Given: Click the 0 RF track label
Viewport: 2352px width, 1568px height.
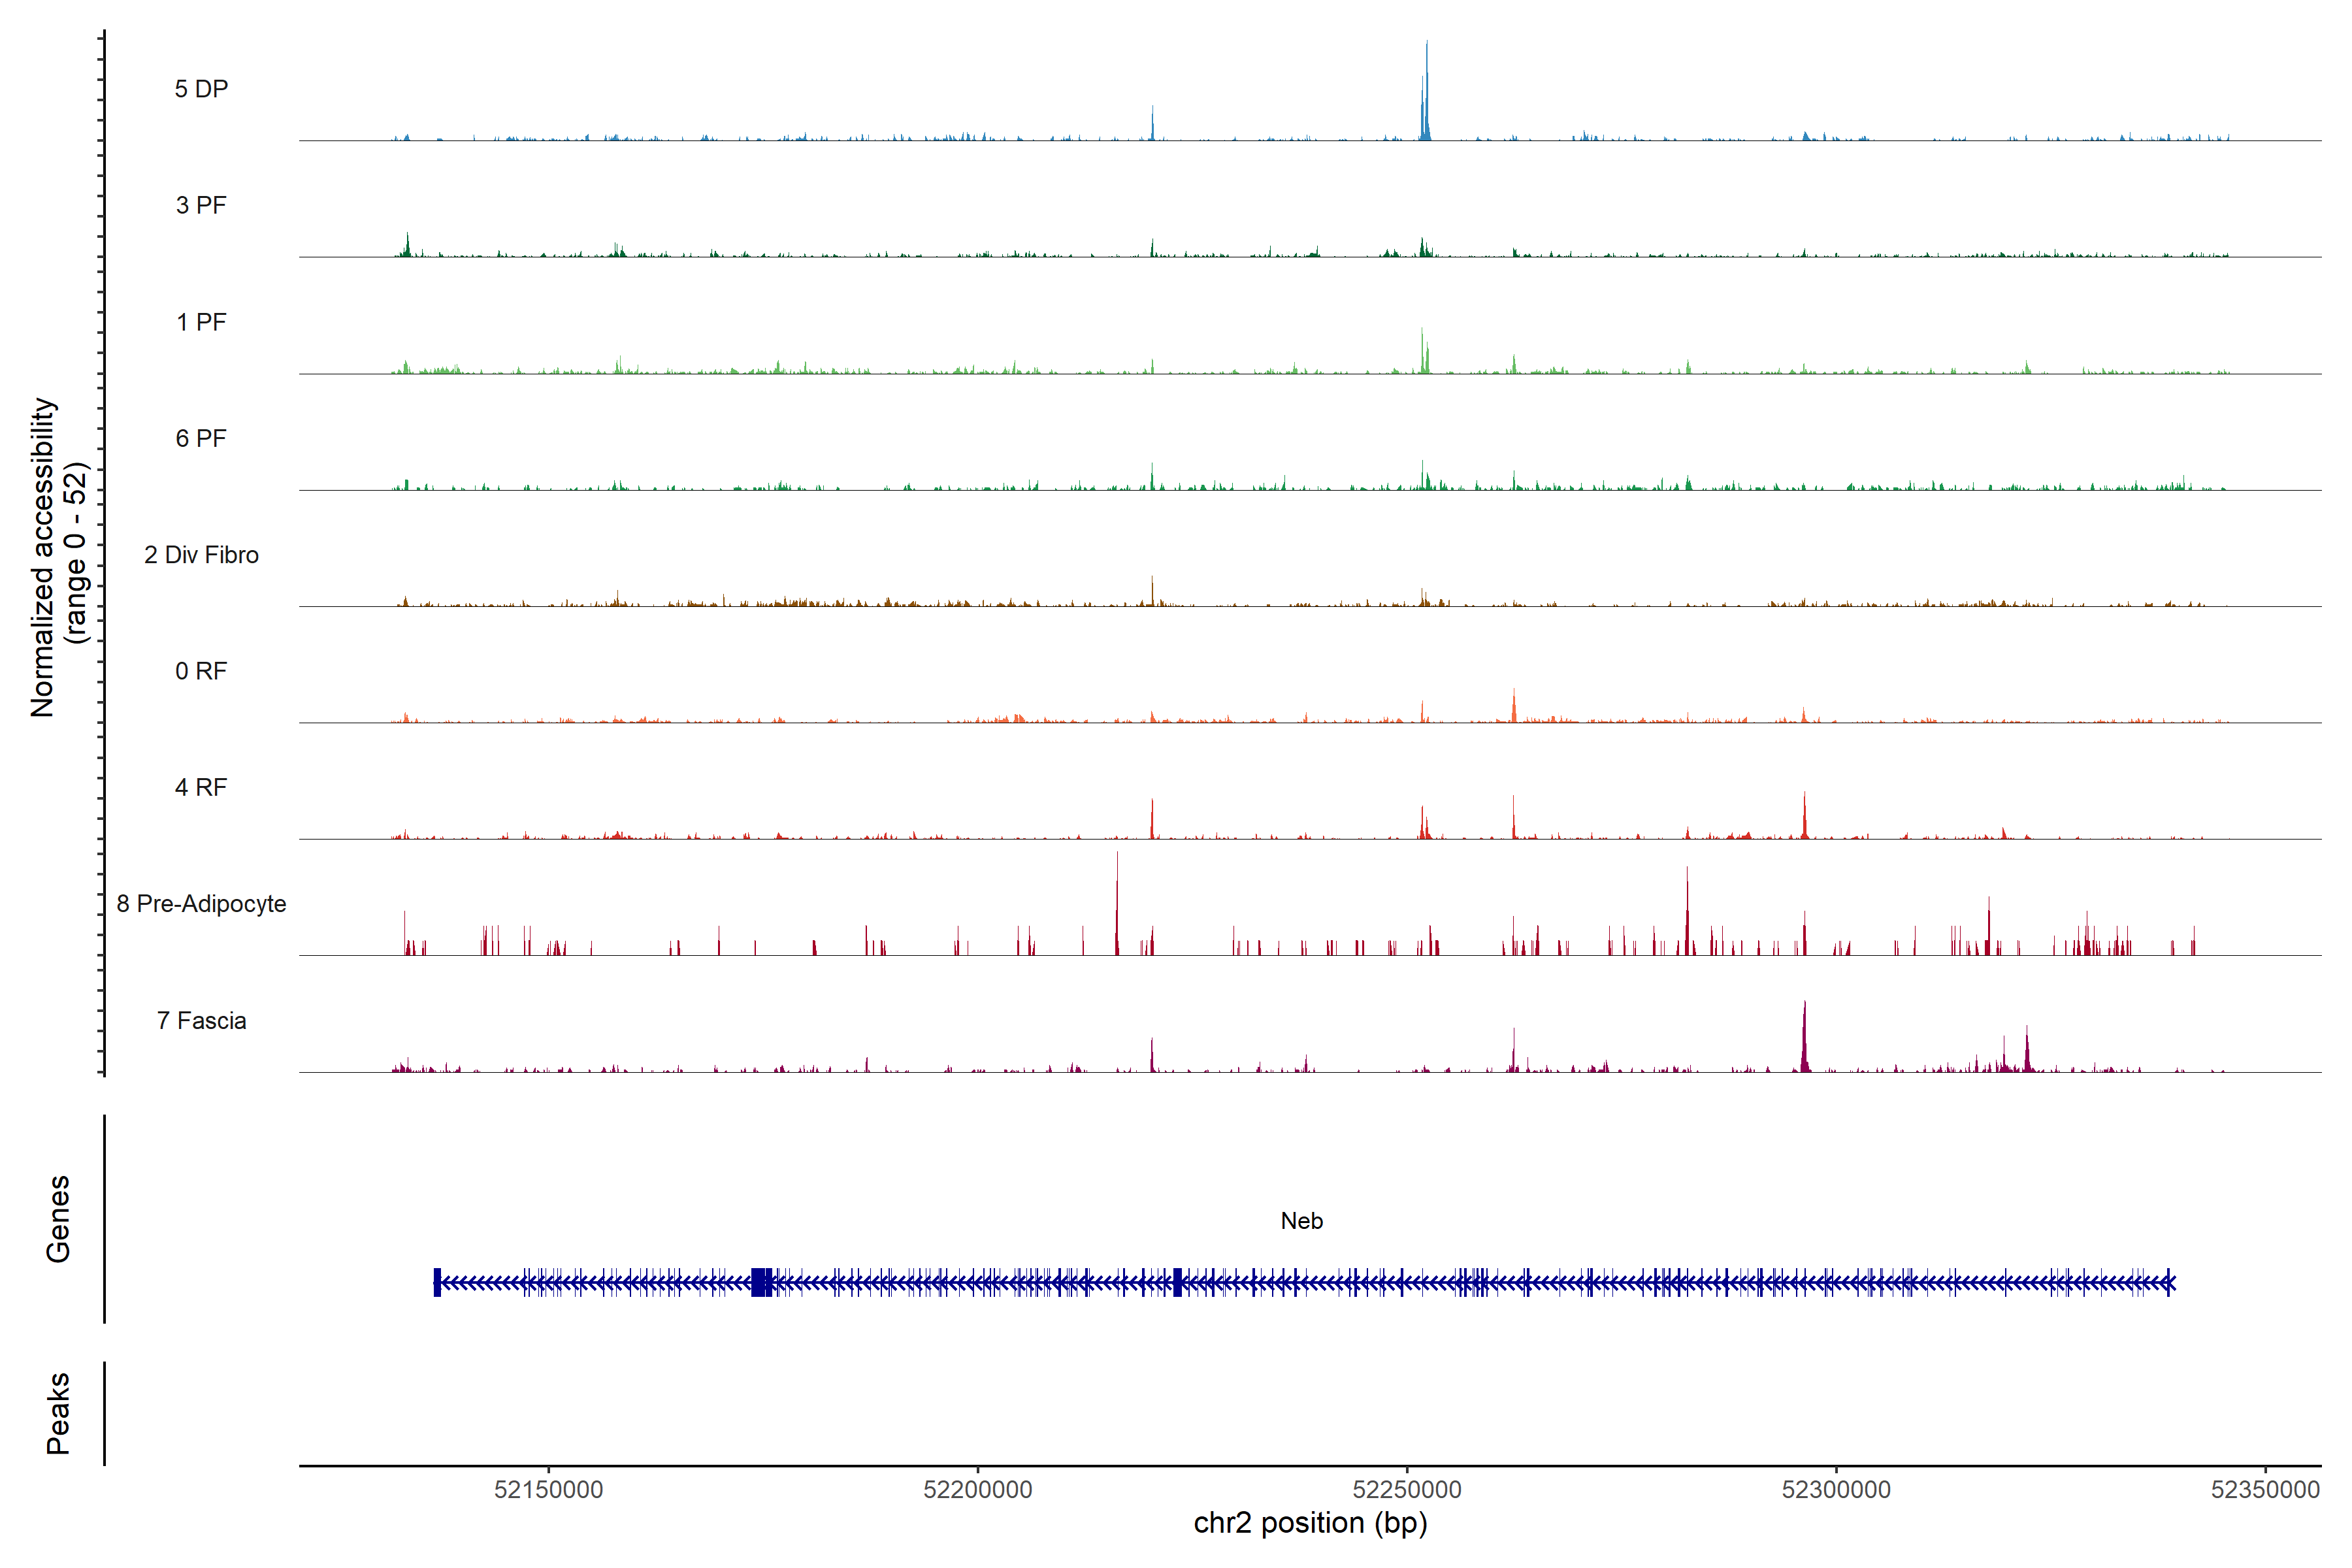Looking at the screenshot, I should tap(201, 671).
